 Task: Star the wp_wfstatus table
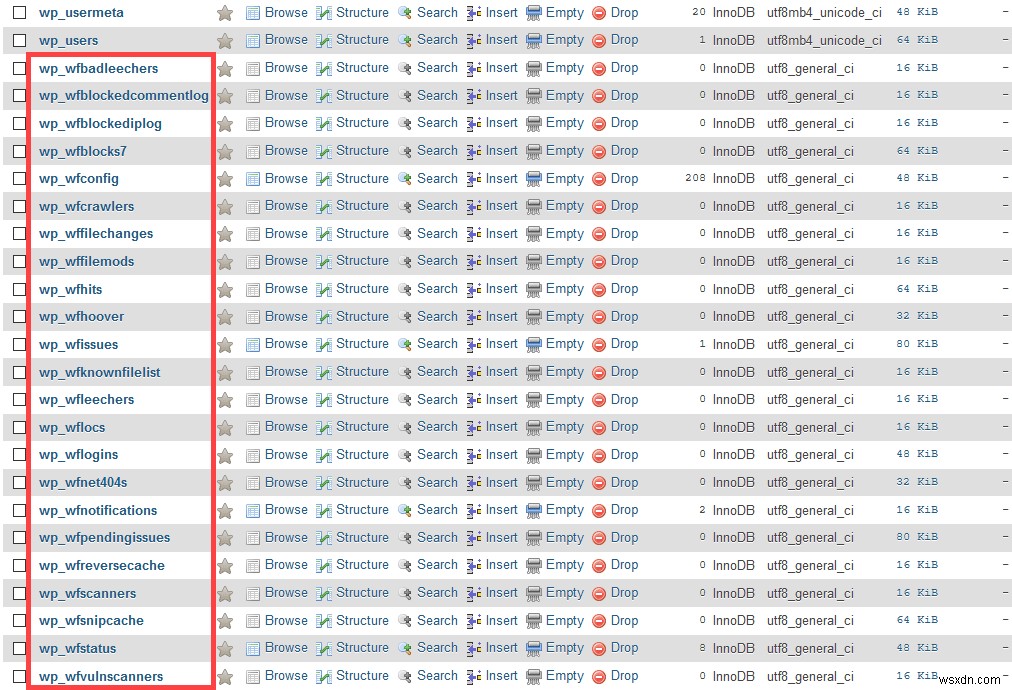coord(225,648)
